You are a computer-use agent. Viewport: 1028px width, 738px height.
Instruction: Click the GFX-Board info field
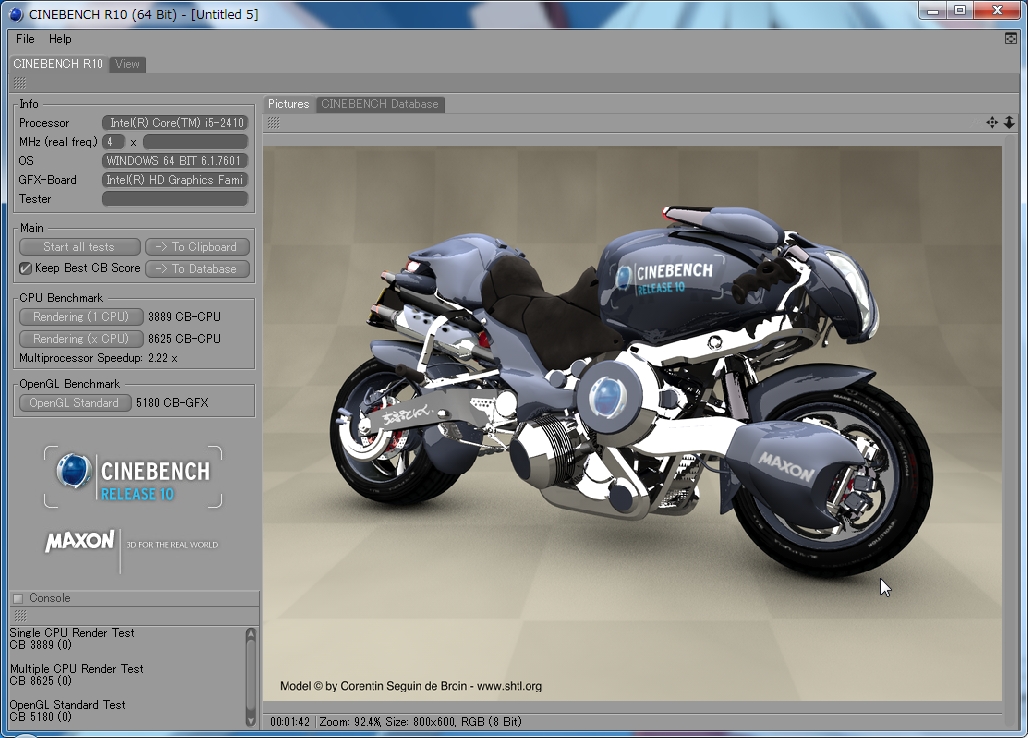point(175,180)
